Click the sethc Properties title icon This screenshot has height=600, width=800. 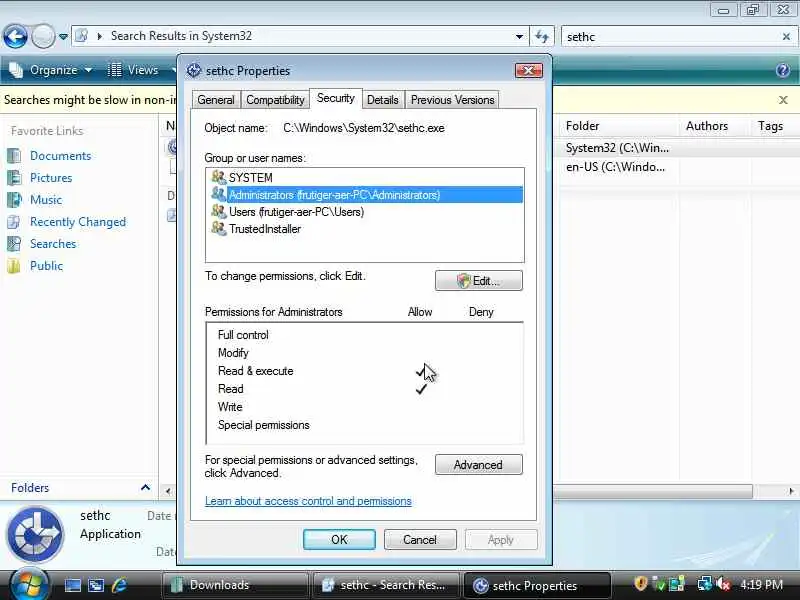[194, 70]
